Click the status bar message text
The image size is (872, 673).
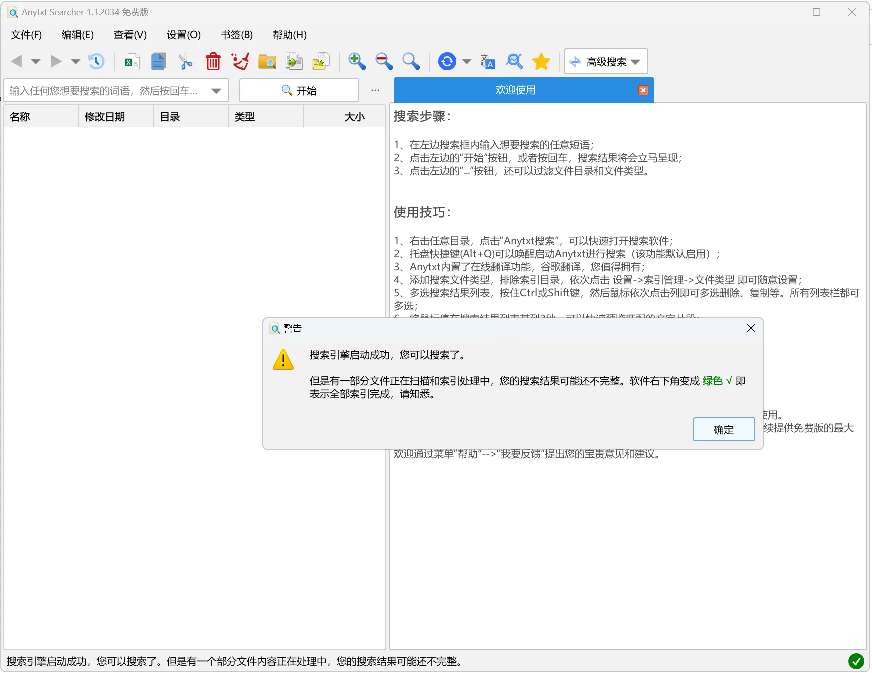tap(234, 661)
